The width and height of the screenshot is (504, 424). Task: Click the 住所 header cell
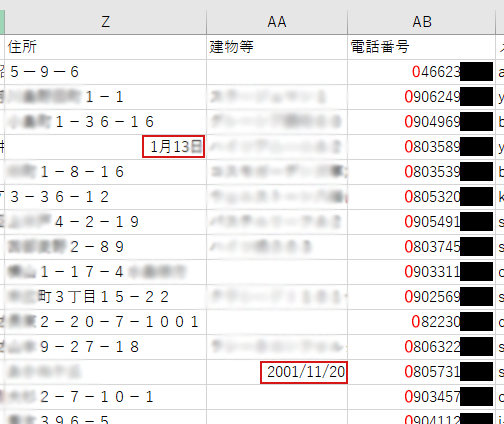106,47
